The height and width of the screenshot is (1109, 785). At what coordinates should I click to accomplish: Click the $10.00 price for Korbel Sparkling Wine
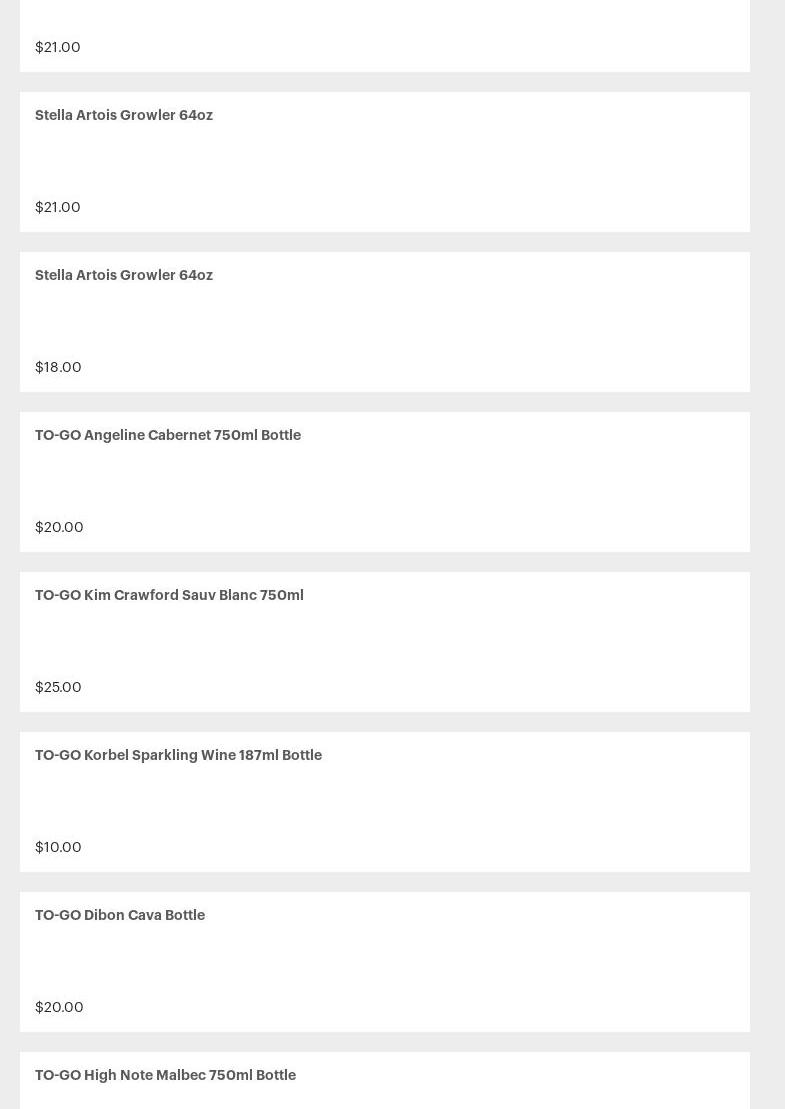(58, 847)
